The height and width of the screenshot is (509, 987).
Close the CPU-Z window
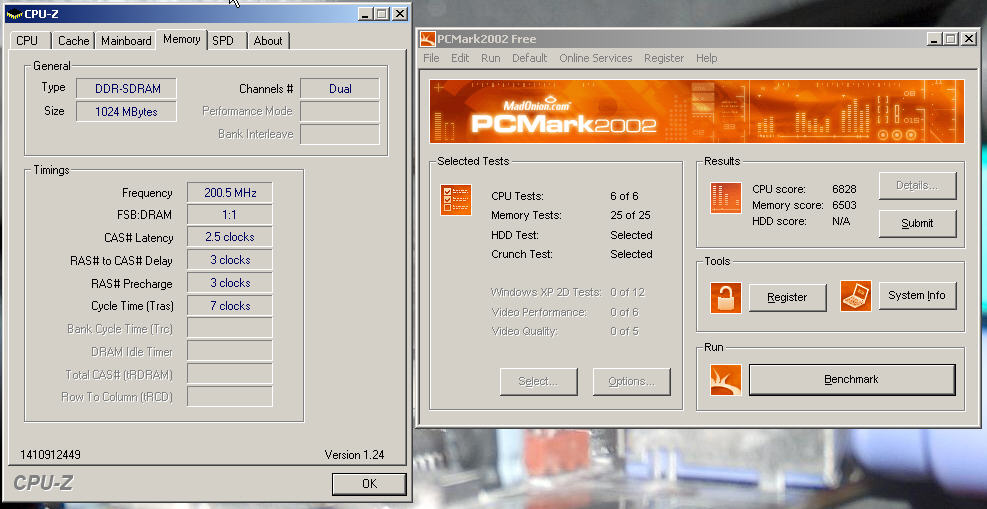click(400, 13)
